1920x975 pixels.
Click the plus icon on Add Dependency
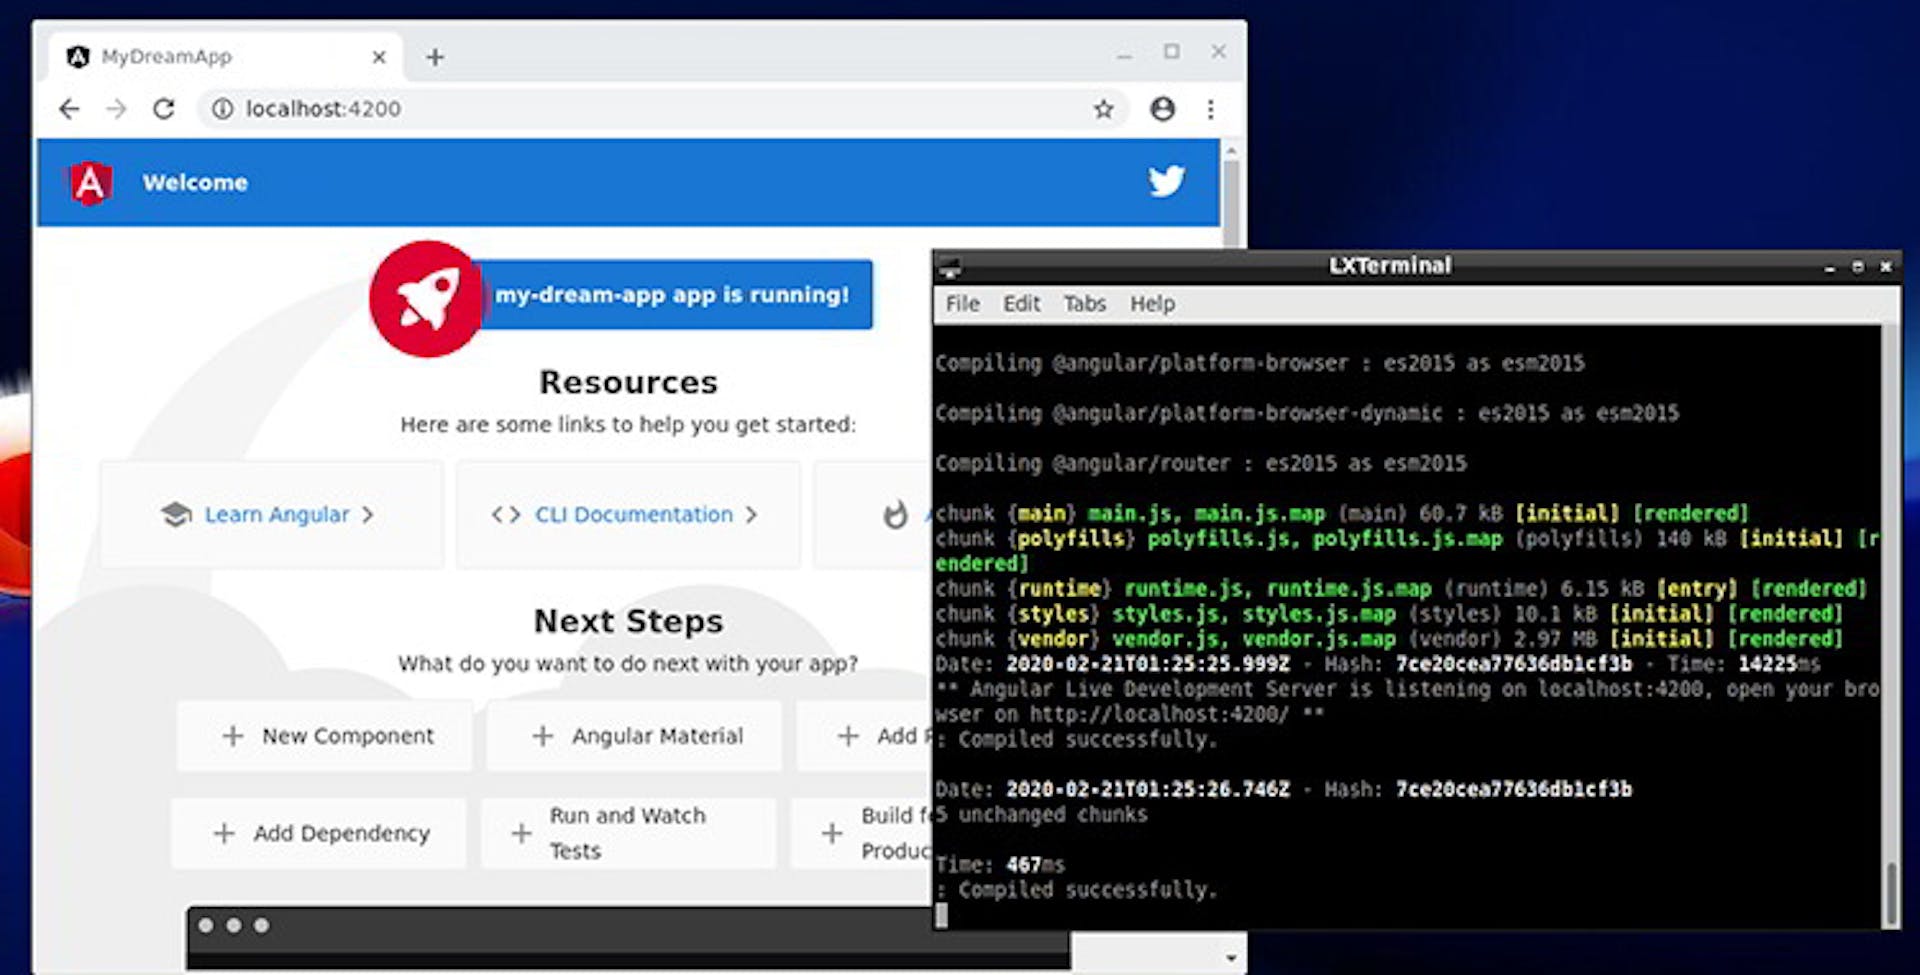[x=224, y=833]
